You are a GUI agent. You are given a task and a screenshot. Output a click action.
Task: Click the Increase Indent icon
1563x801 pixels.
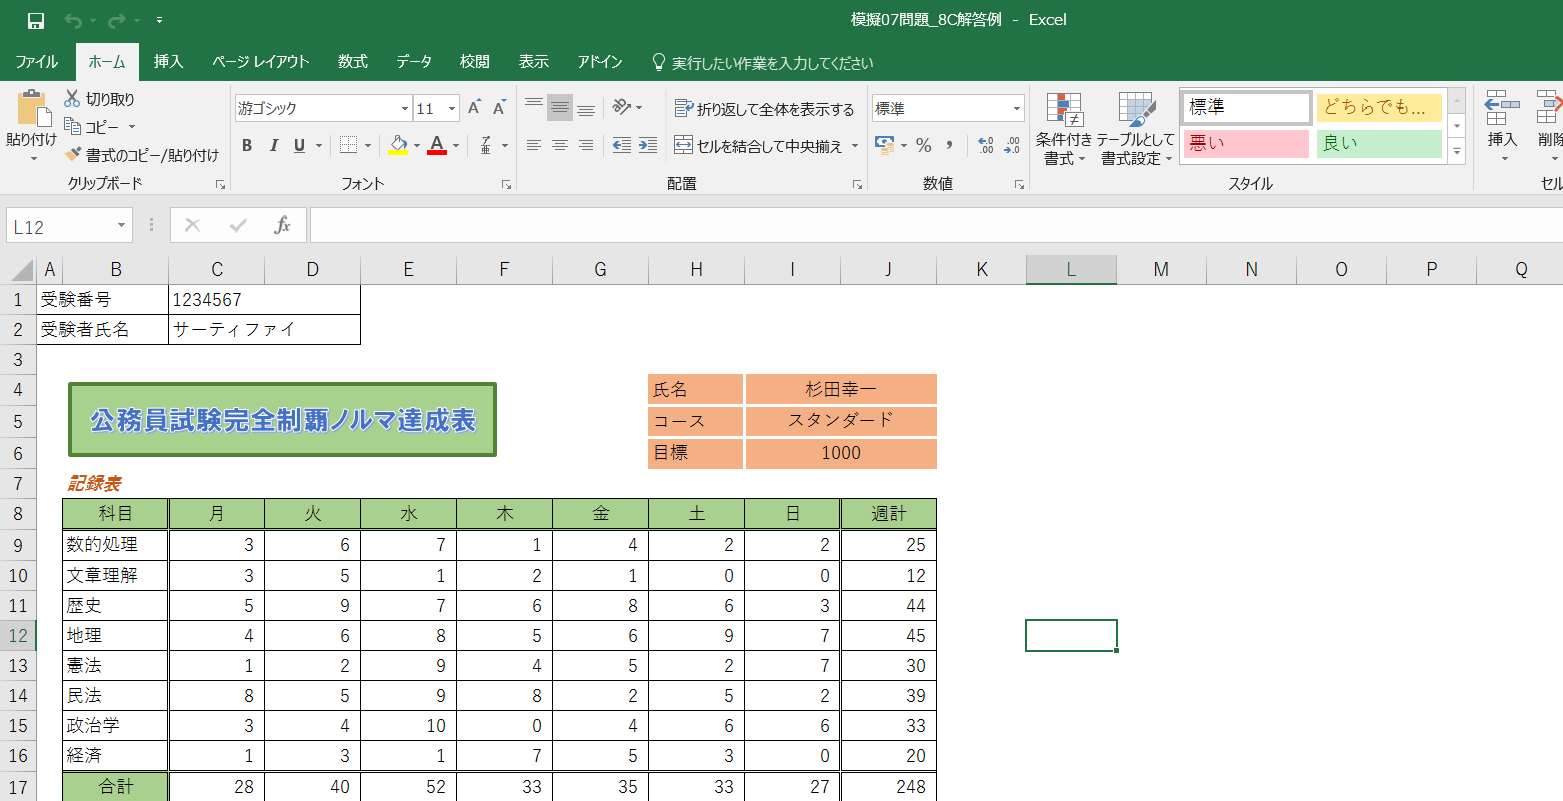(x=648, y=146)
